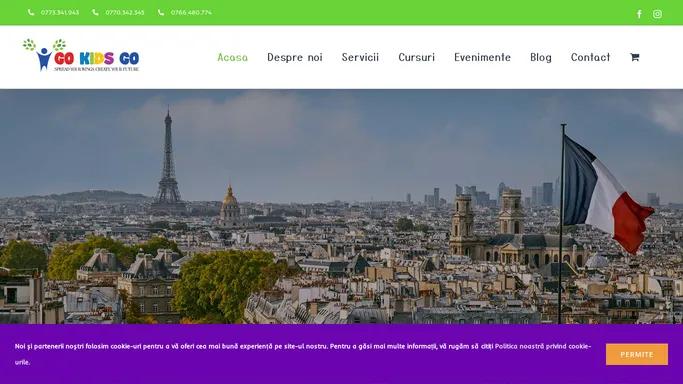Open the Despre noi menu
Image resolution: width=683 pixels, height=384 pixels.
click(295, 57)
